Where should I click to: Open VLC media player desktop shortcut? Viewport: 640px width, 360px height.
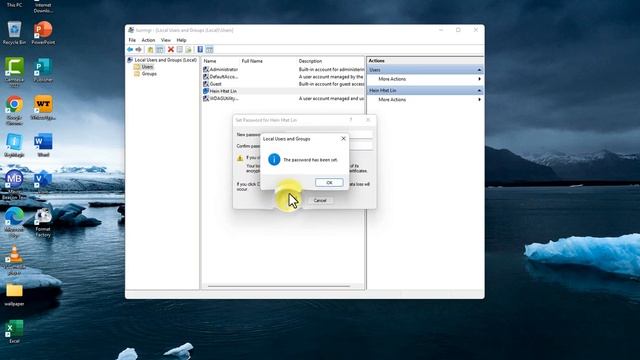pyautogui.click(x=14, y=260)
